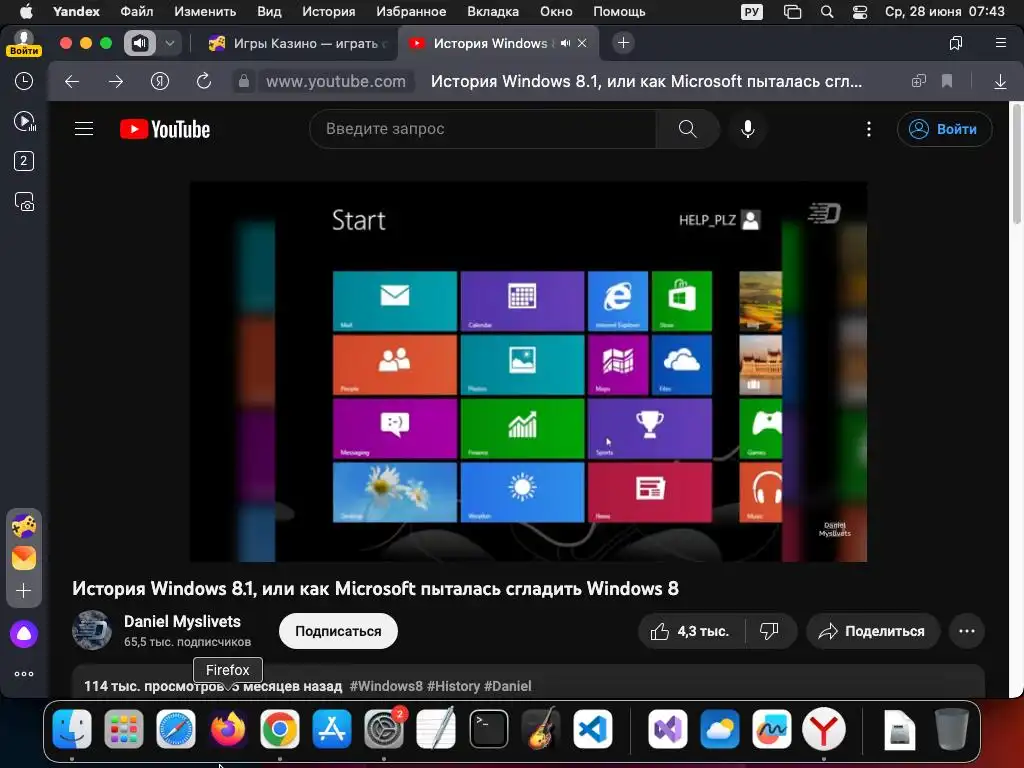Open the Вкладка menu
1024x768 pixels.
[x=493, y=11]
